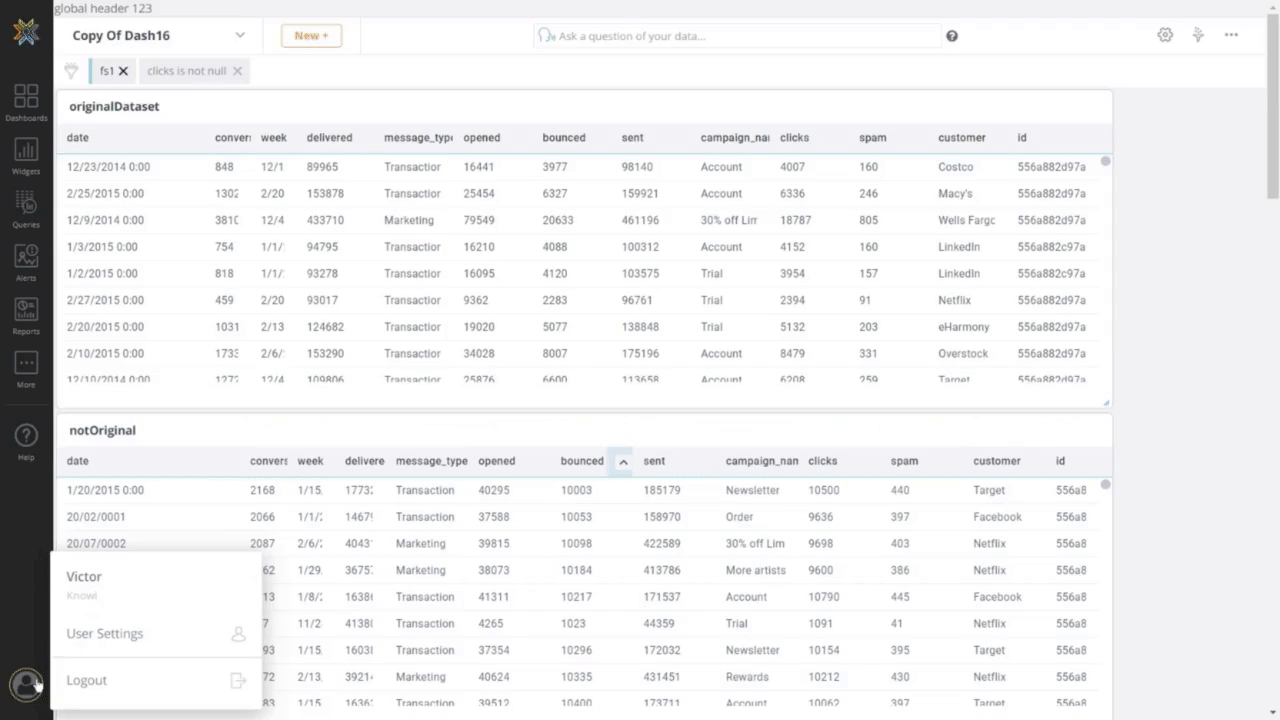The height and width of the screenshot is (720, 1280).
Task: Click the More sidebar icon
Action: (x=26, y=368)
